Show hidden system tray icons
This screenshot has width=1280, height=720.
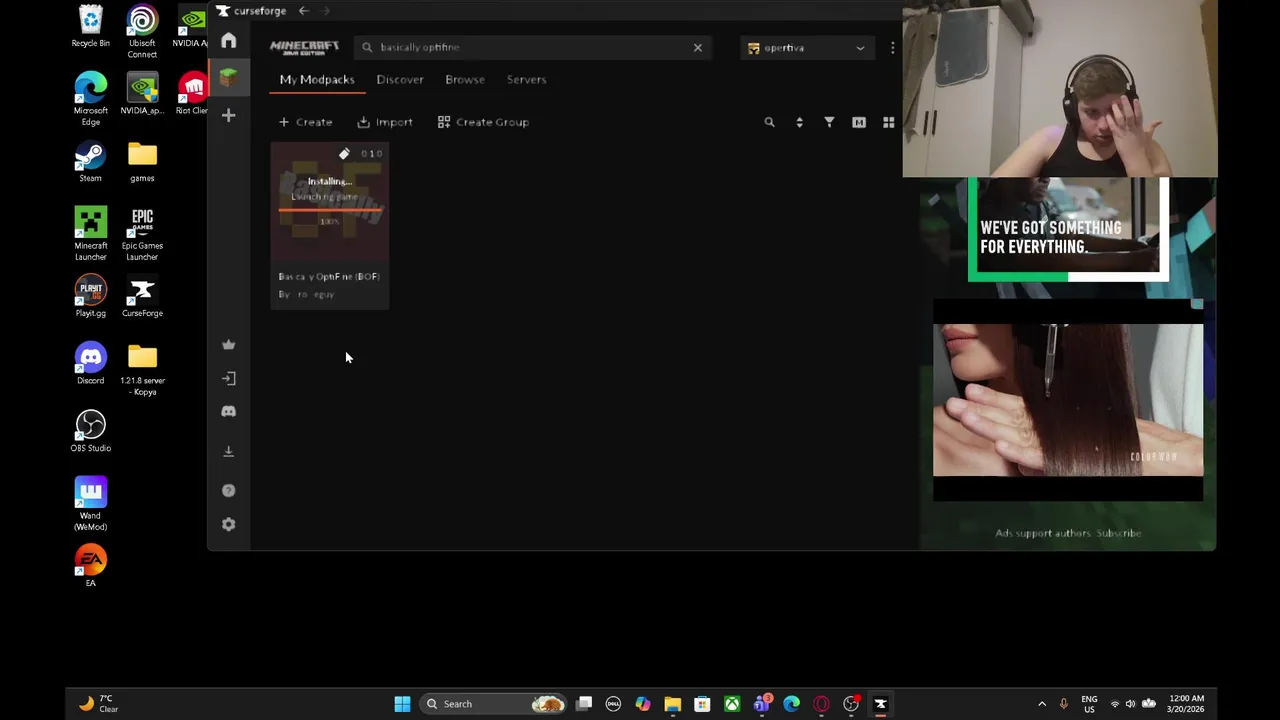1042,704
